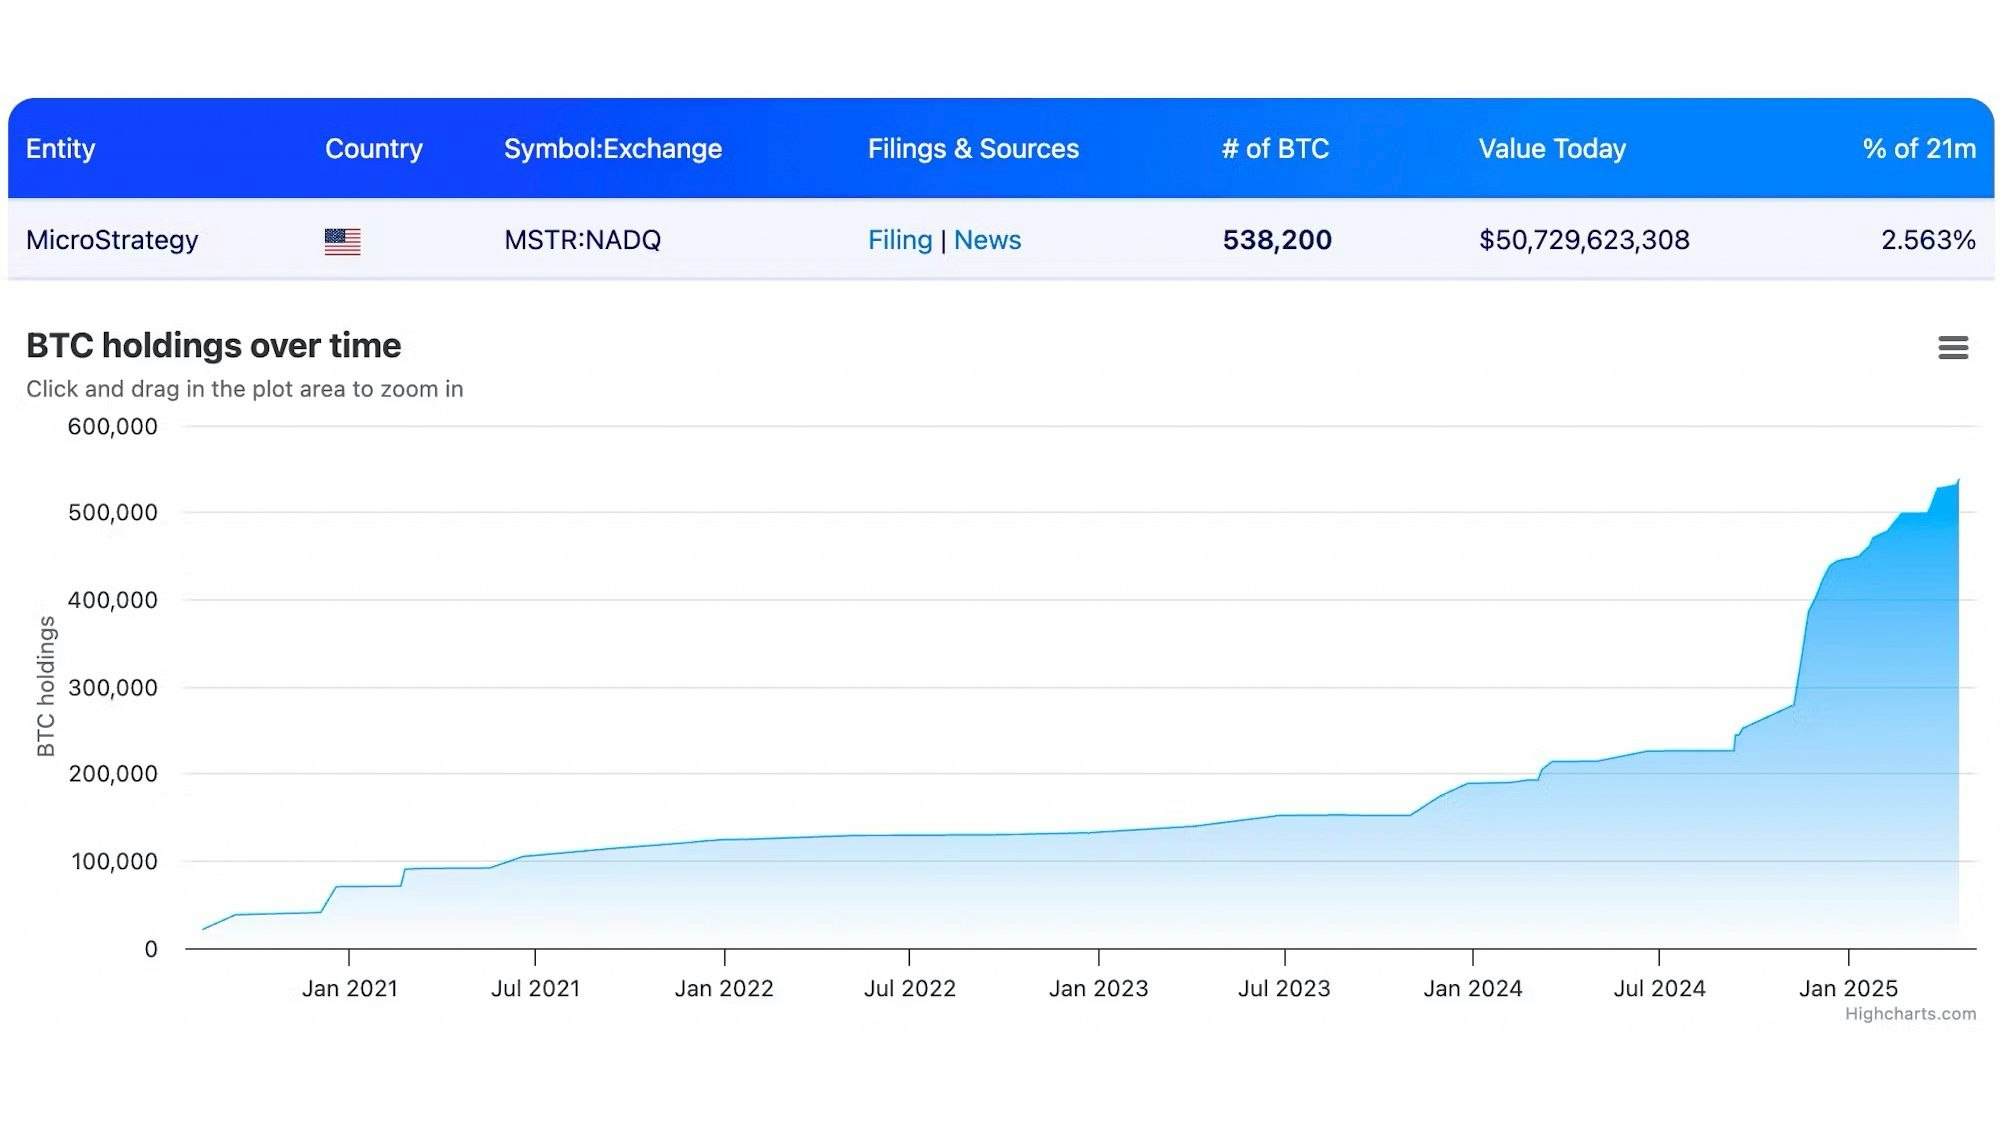Click the 100,000 y-axis label

[114, 862]
